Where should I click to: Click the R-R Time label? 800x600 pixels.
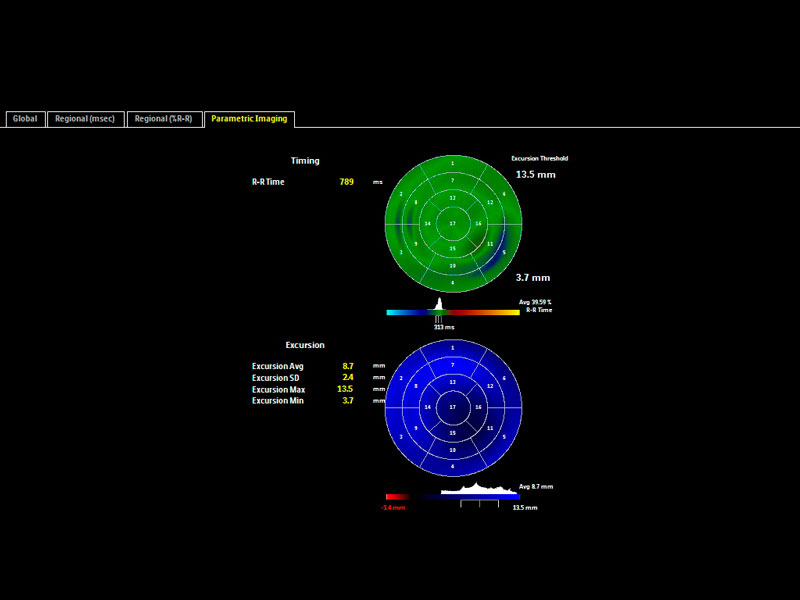[268, 182]
